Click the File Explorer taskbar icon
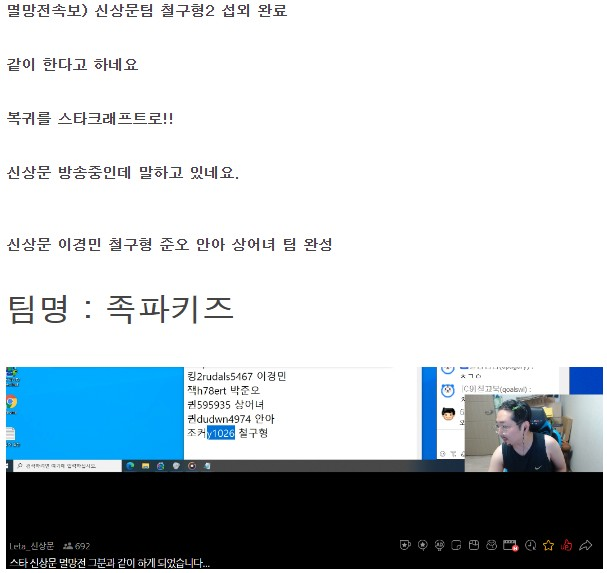607x573 pixels. coord(146,466)
